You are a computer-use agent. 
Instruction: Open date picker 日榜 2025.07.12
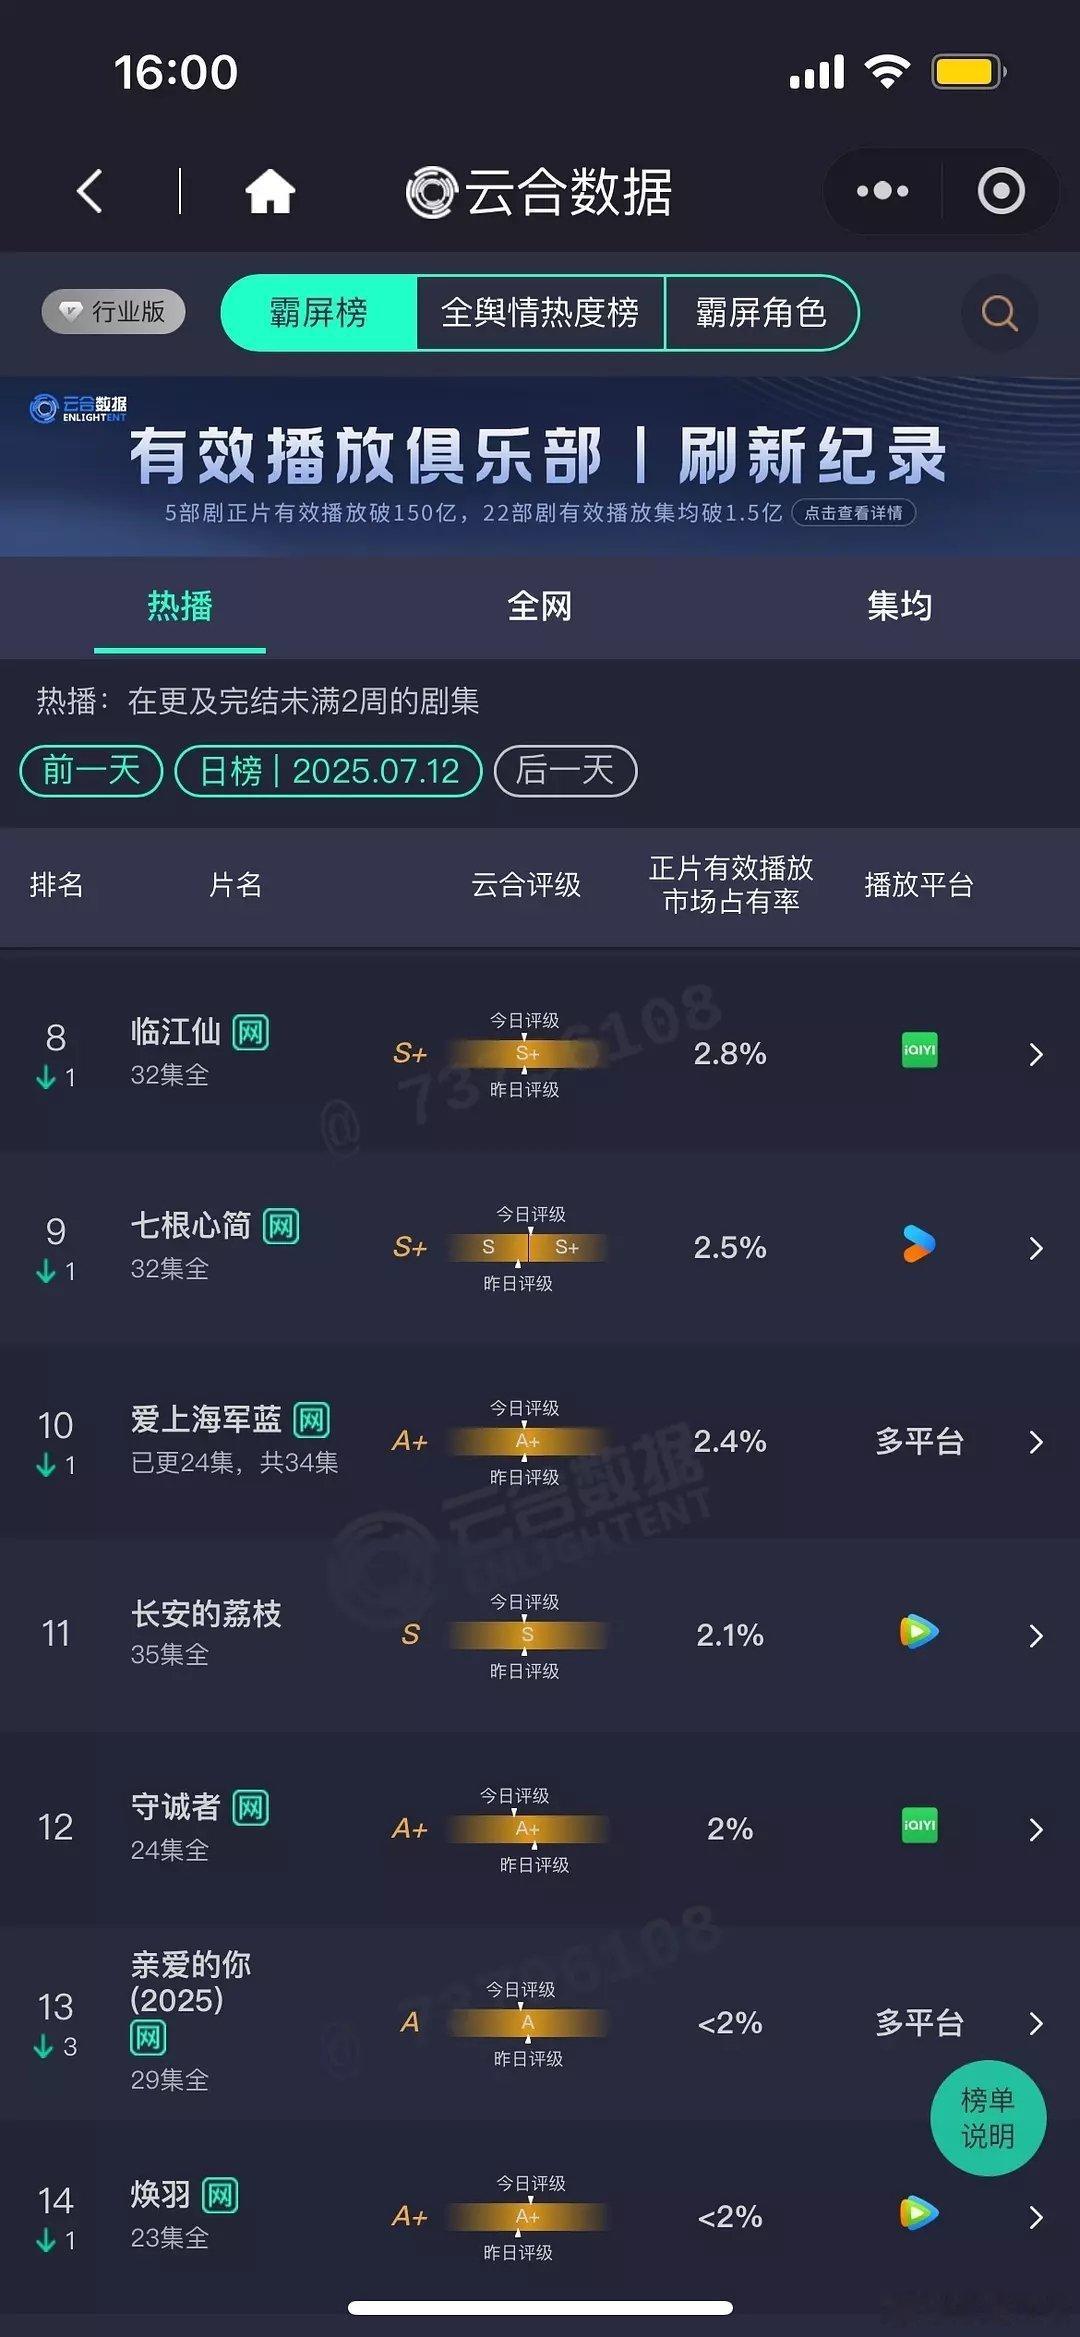click(328, 771)
